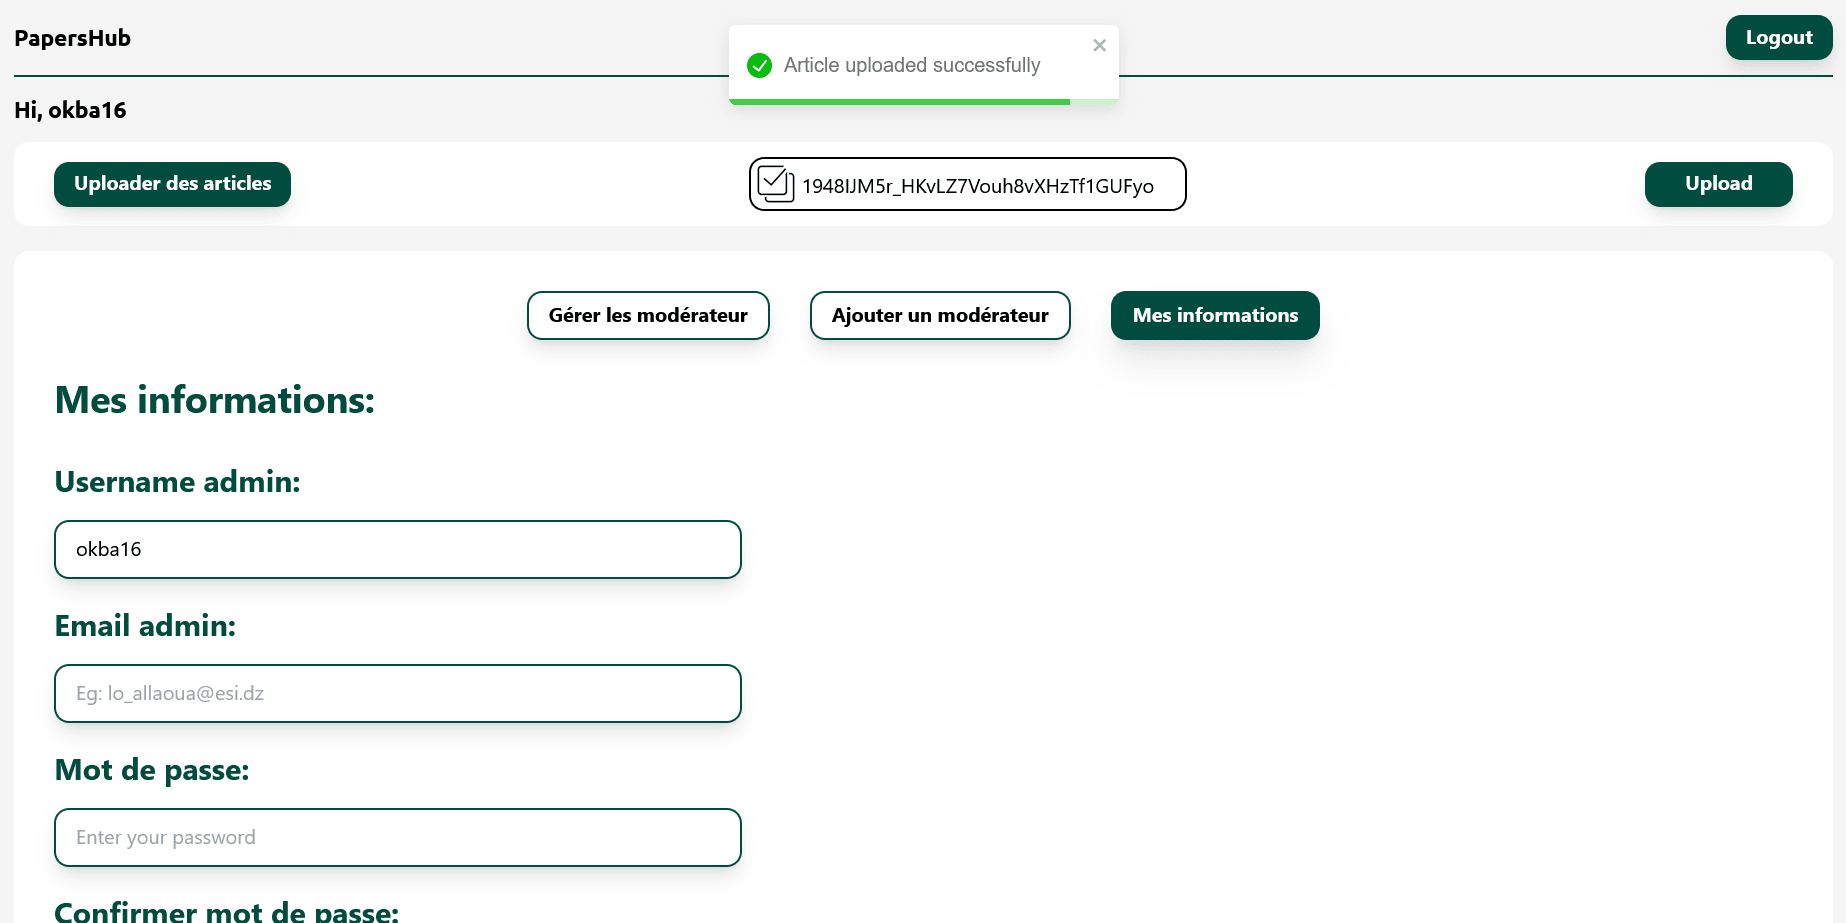This screenshot has width=1846, height=923.
Task: Click the 'Confirmer mot de passe:' label
Action: [227, 911]
